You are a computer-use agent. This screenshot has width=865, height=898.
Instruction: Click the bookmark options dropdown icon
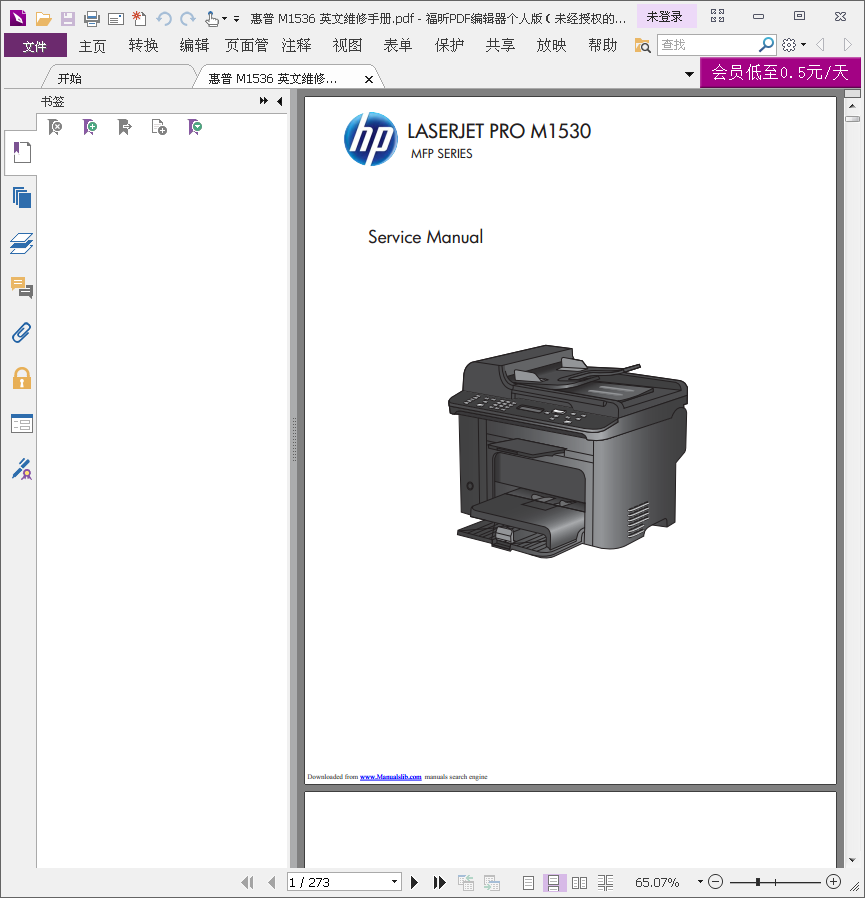point(195,127)
